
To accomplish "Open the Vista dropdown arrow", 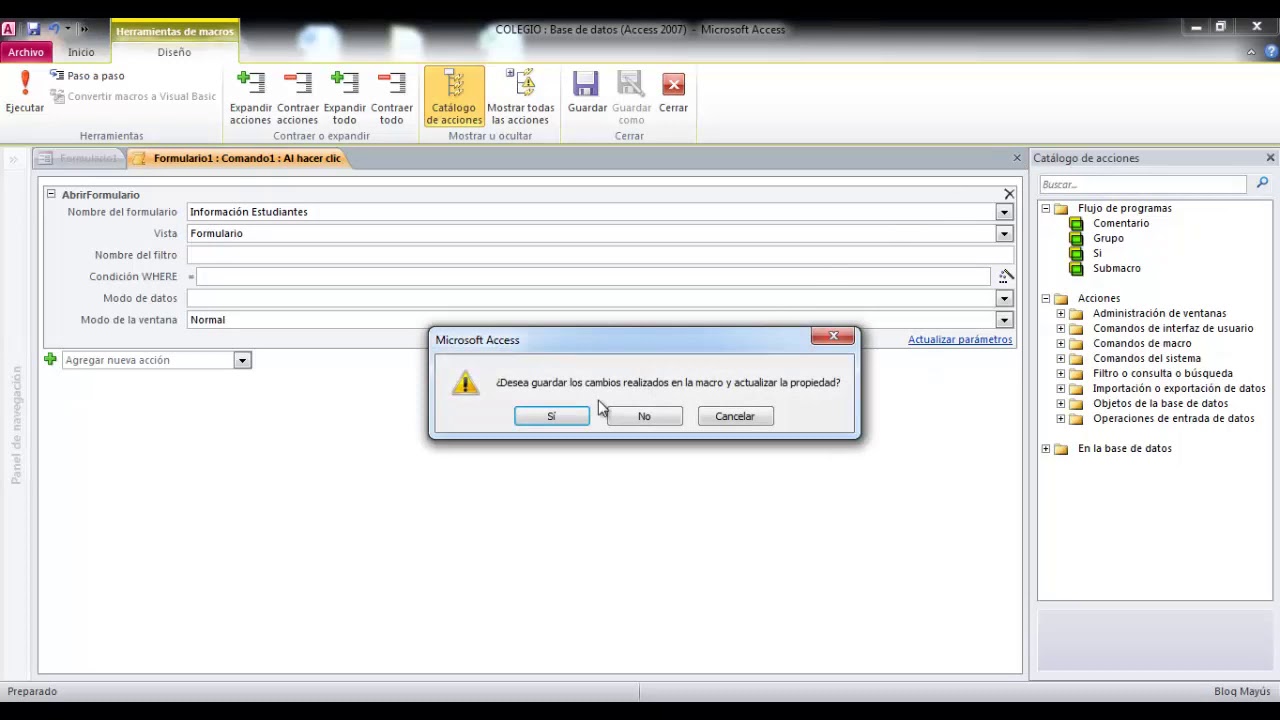I will (1004, 234).
